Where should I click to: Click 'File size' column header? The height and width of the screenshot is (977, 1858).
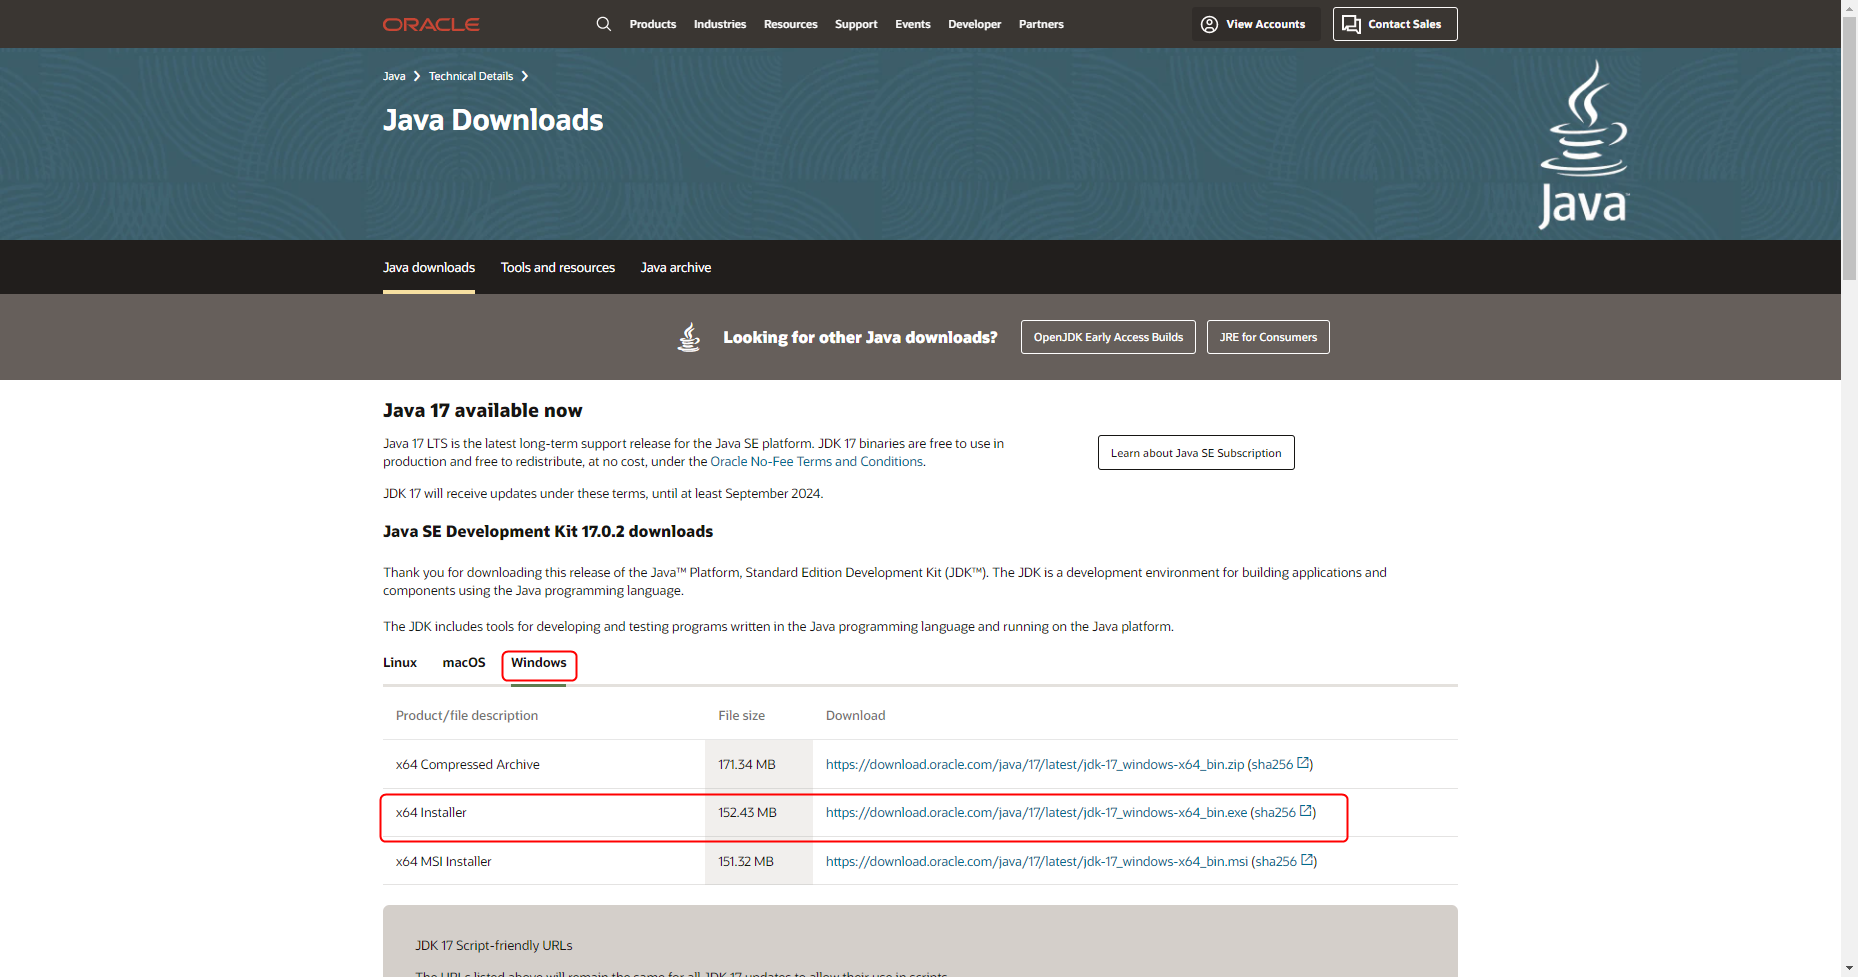tap(741, 715)
